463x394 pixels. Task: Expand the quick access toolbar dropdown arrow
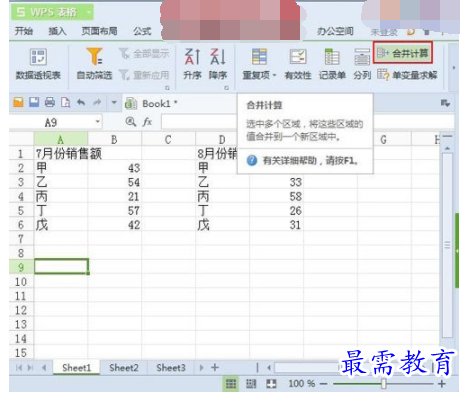(x=114, y=102)
